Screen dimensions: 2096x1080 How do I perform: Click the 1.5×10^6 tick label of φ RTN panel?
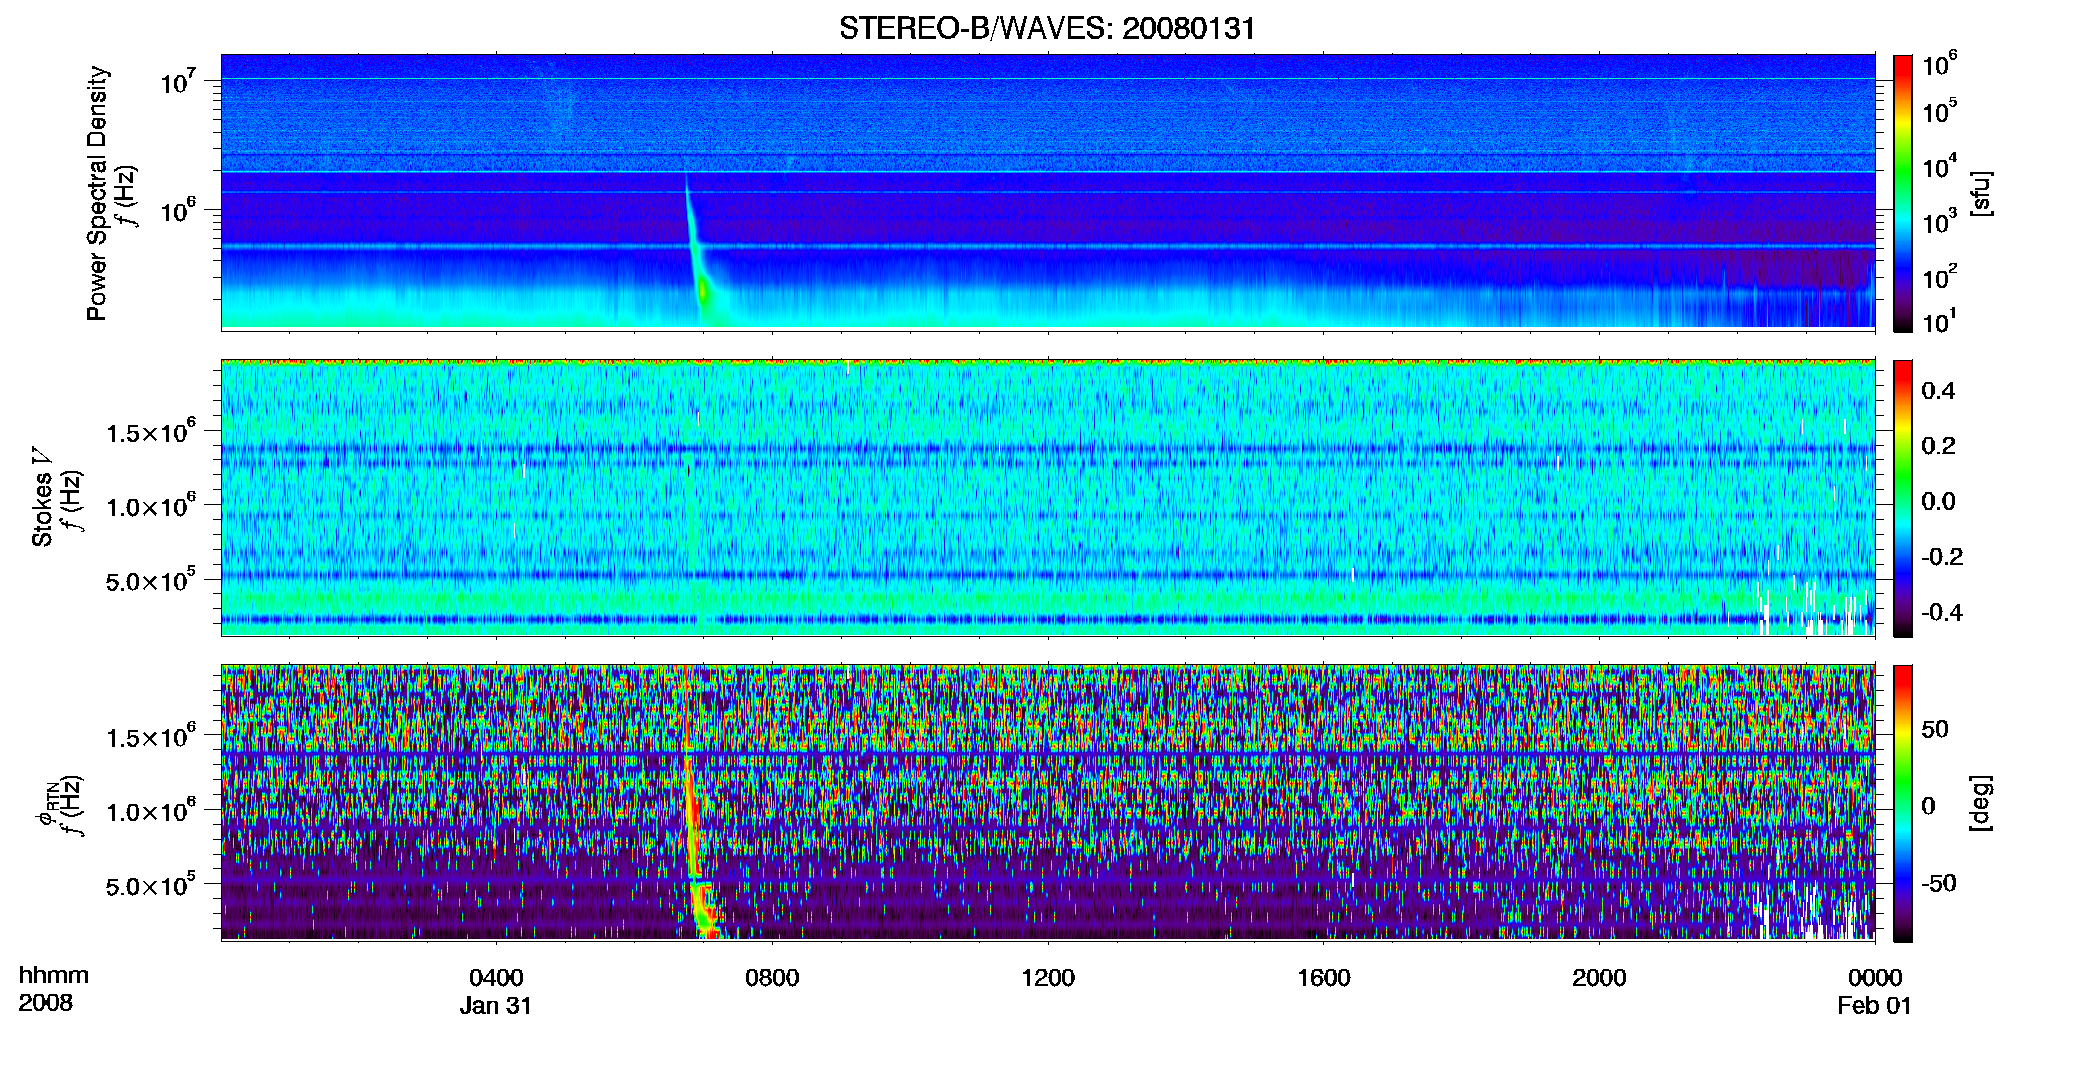click(x=151, y=737)
